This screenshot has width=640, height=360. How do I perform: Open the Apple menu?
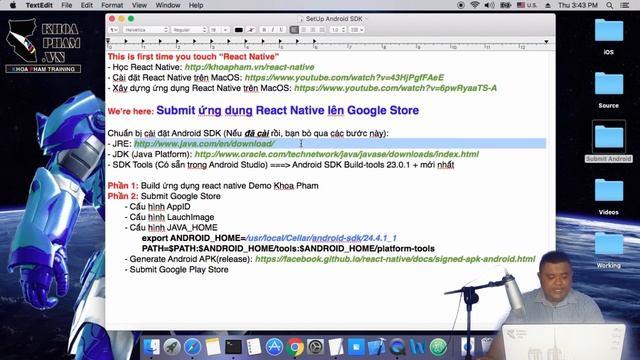click(x=13, y=5)
